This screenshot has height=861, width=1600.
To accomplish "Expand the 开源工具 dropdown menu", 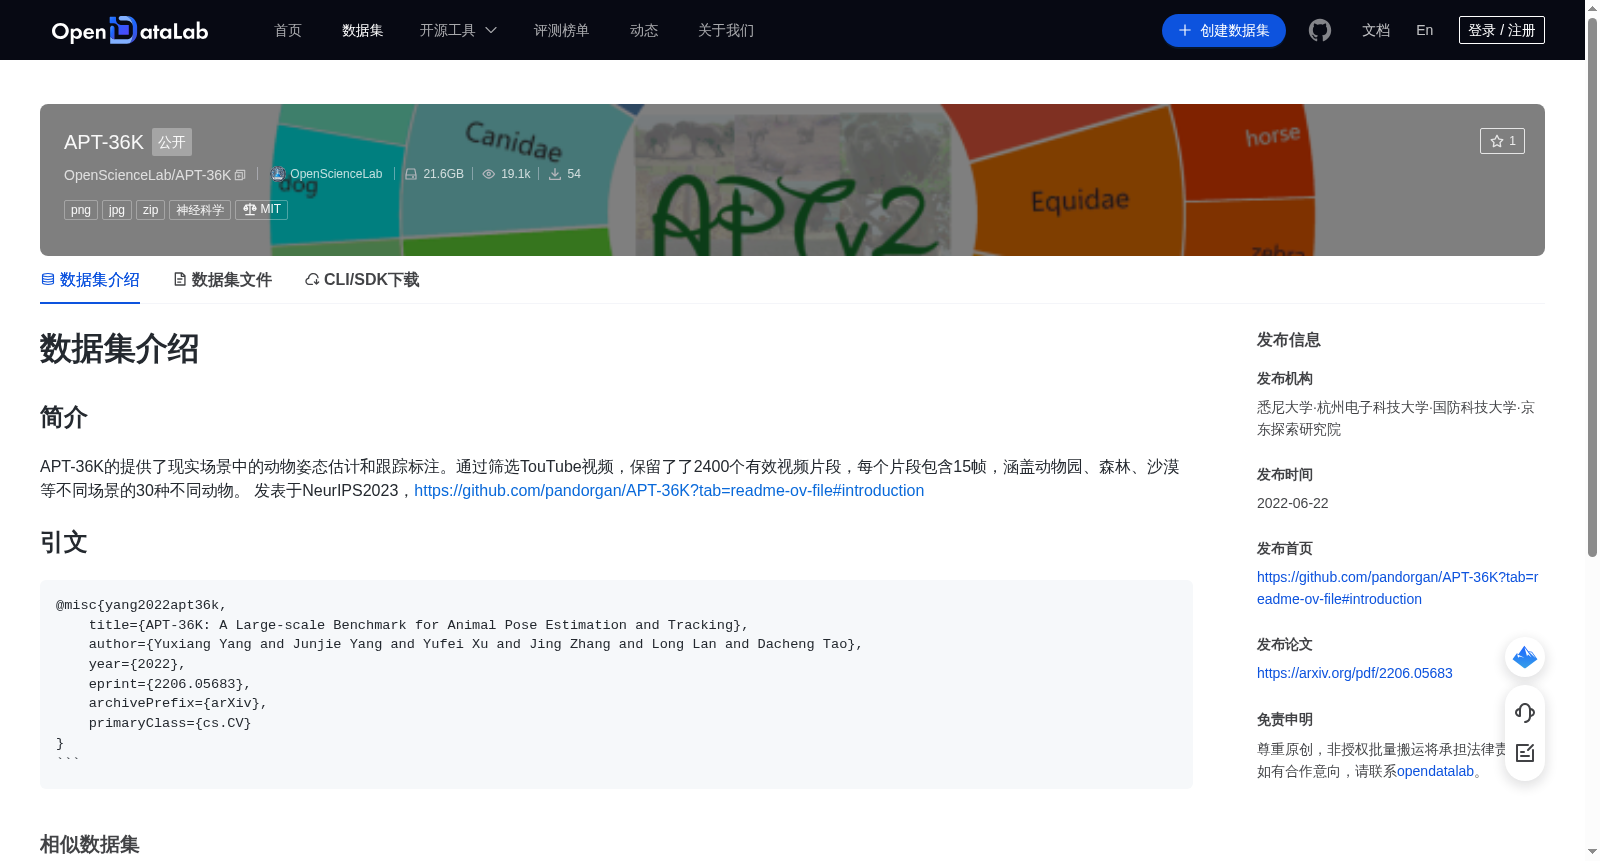I will 458,30.
